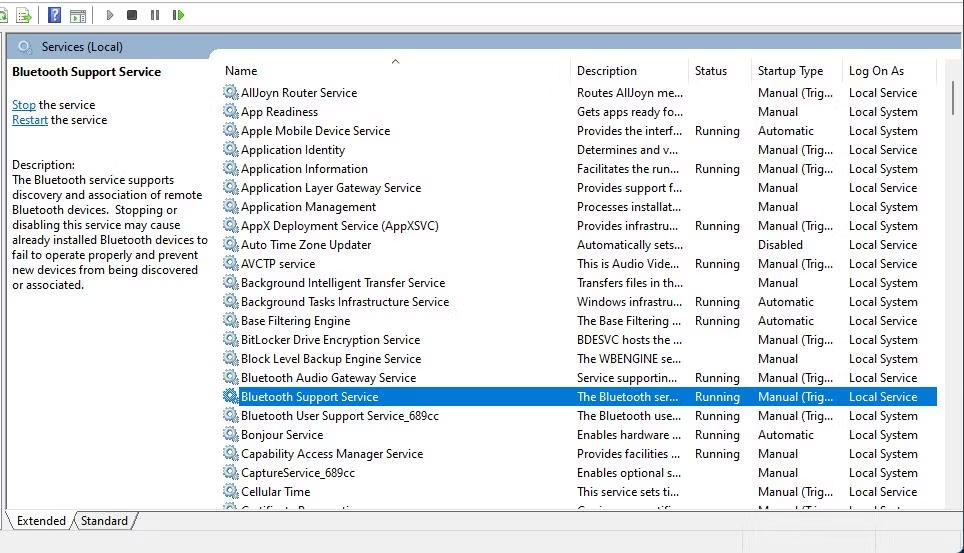Click gear icon of Background Intelligent Transfer Service

[231, 282]
